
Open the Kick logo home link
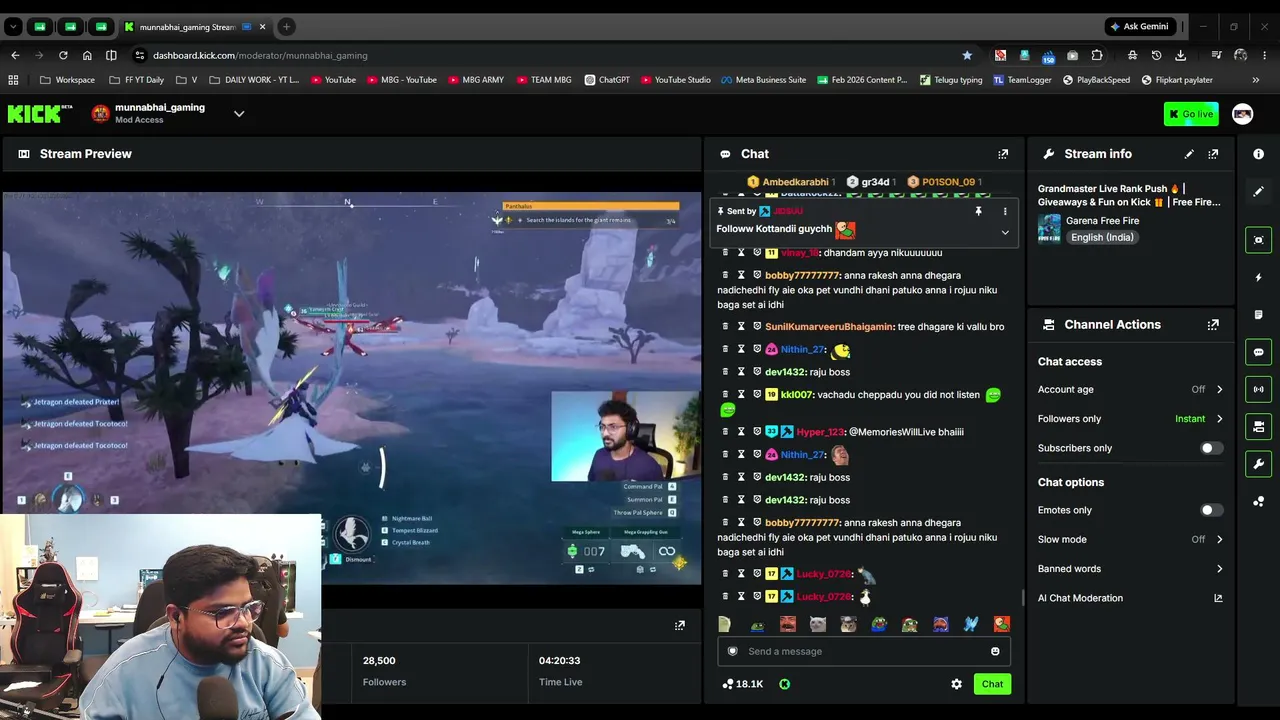click(40, 114)
